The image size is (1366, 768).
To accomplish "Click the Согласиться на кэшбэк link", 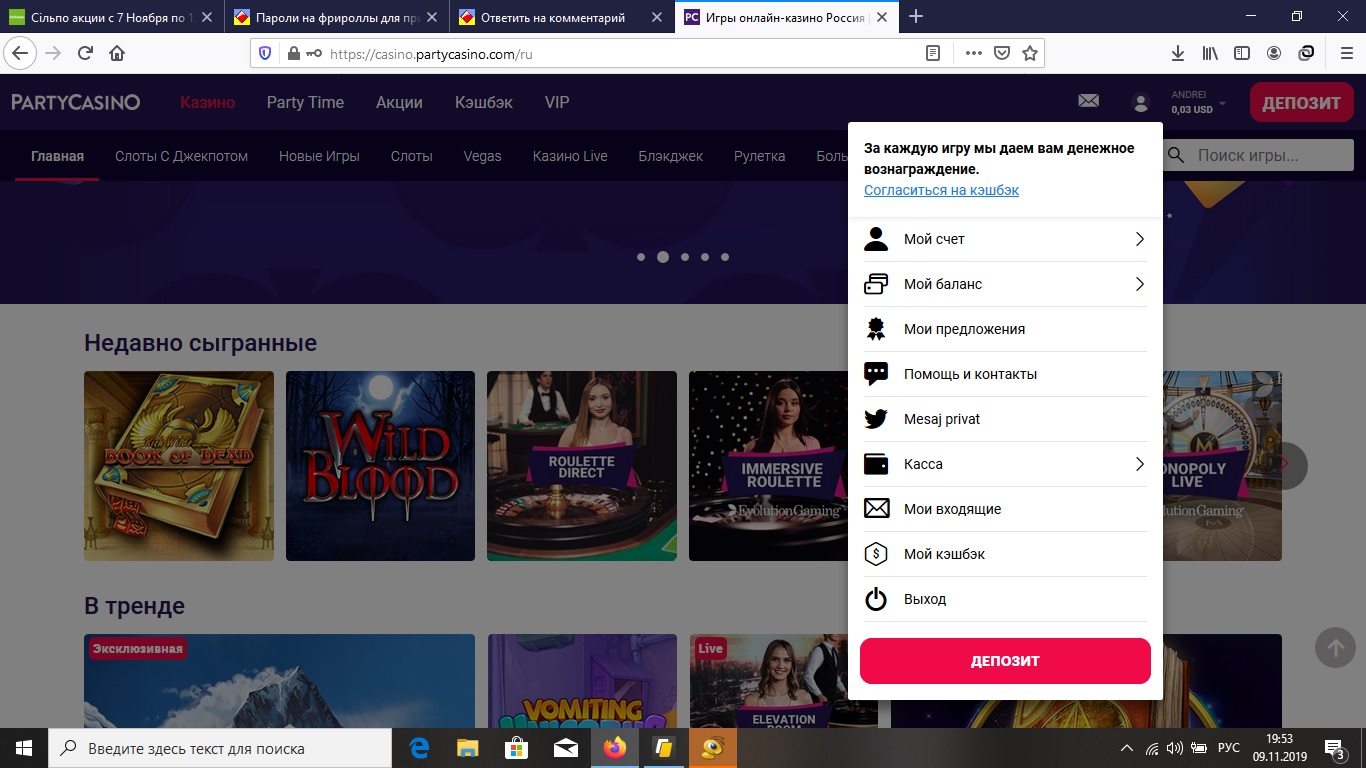I will (x=941, y=190).
